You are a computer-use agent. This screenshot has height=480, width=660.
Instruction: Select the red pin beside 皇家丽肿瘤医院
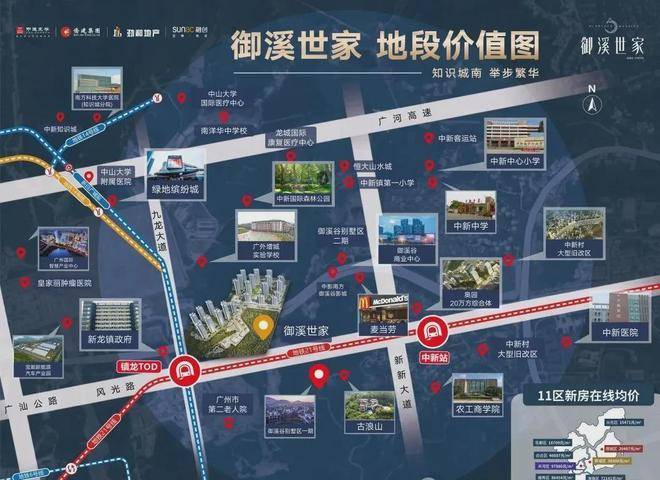(x=25, y=283)
